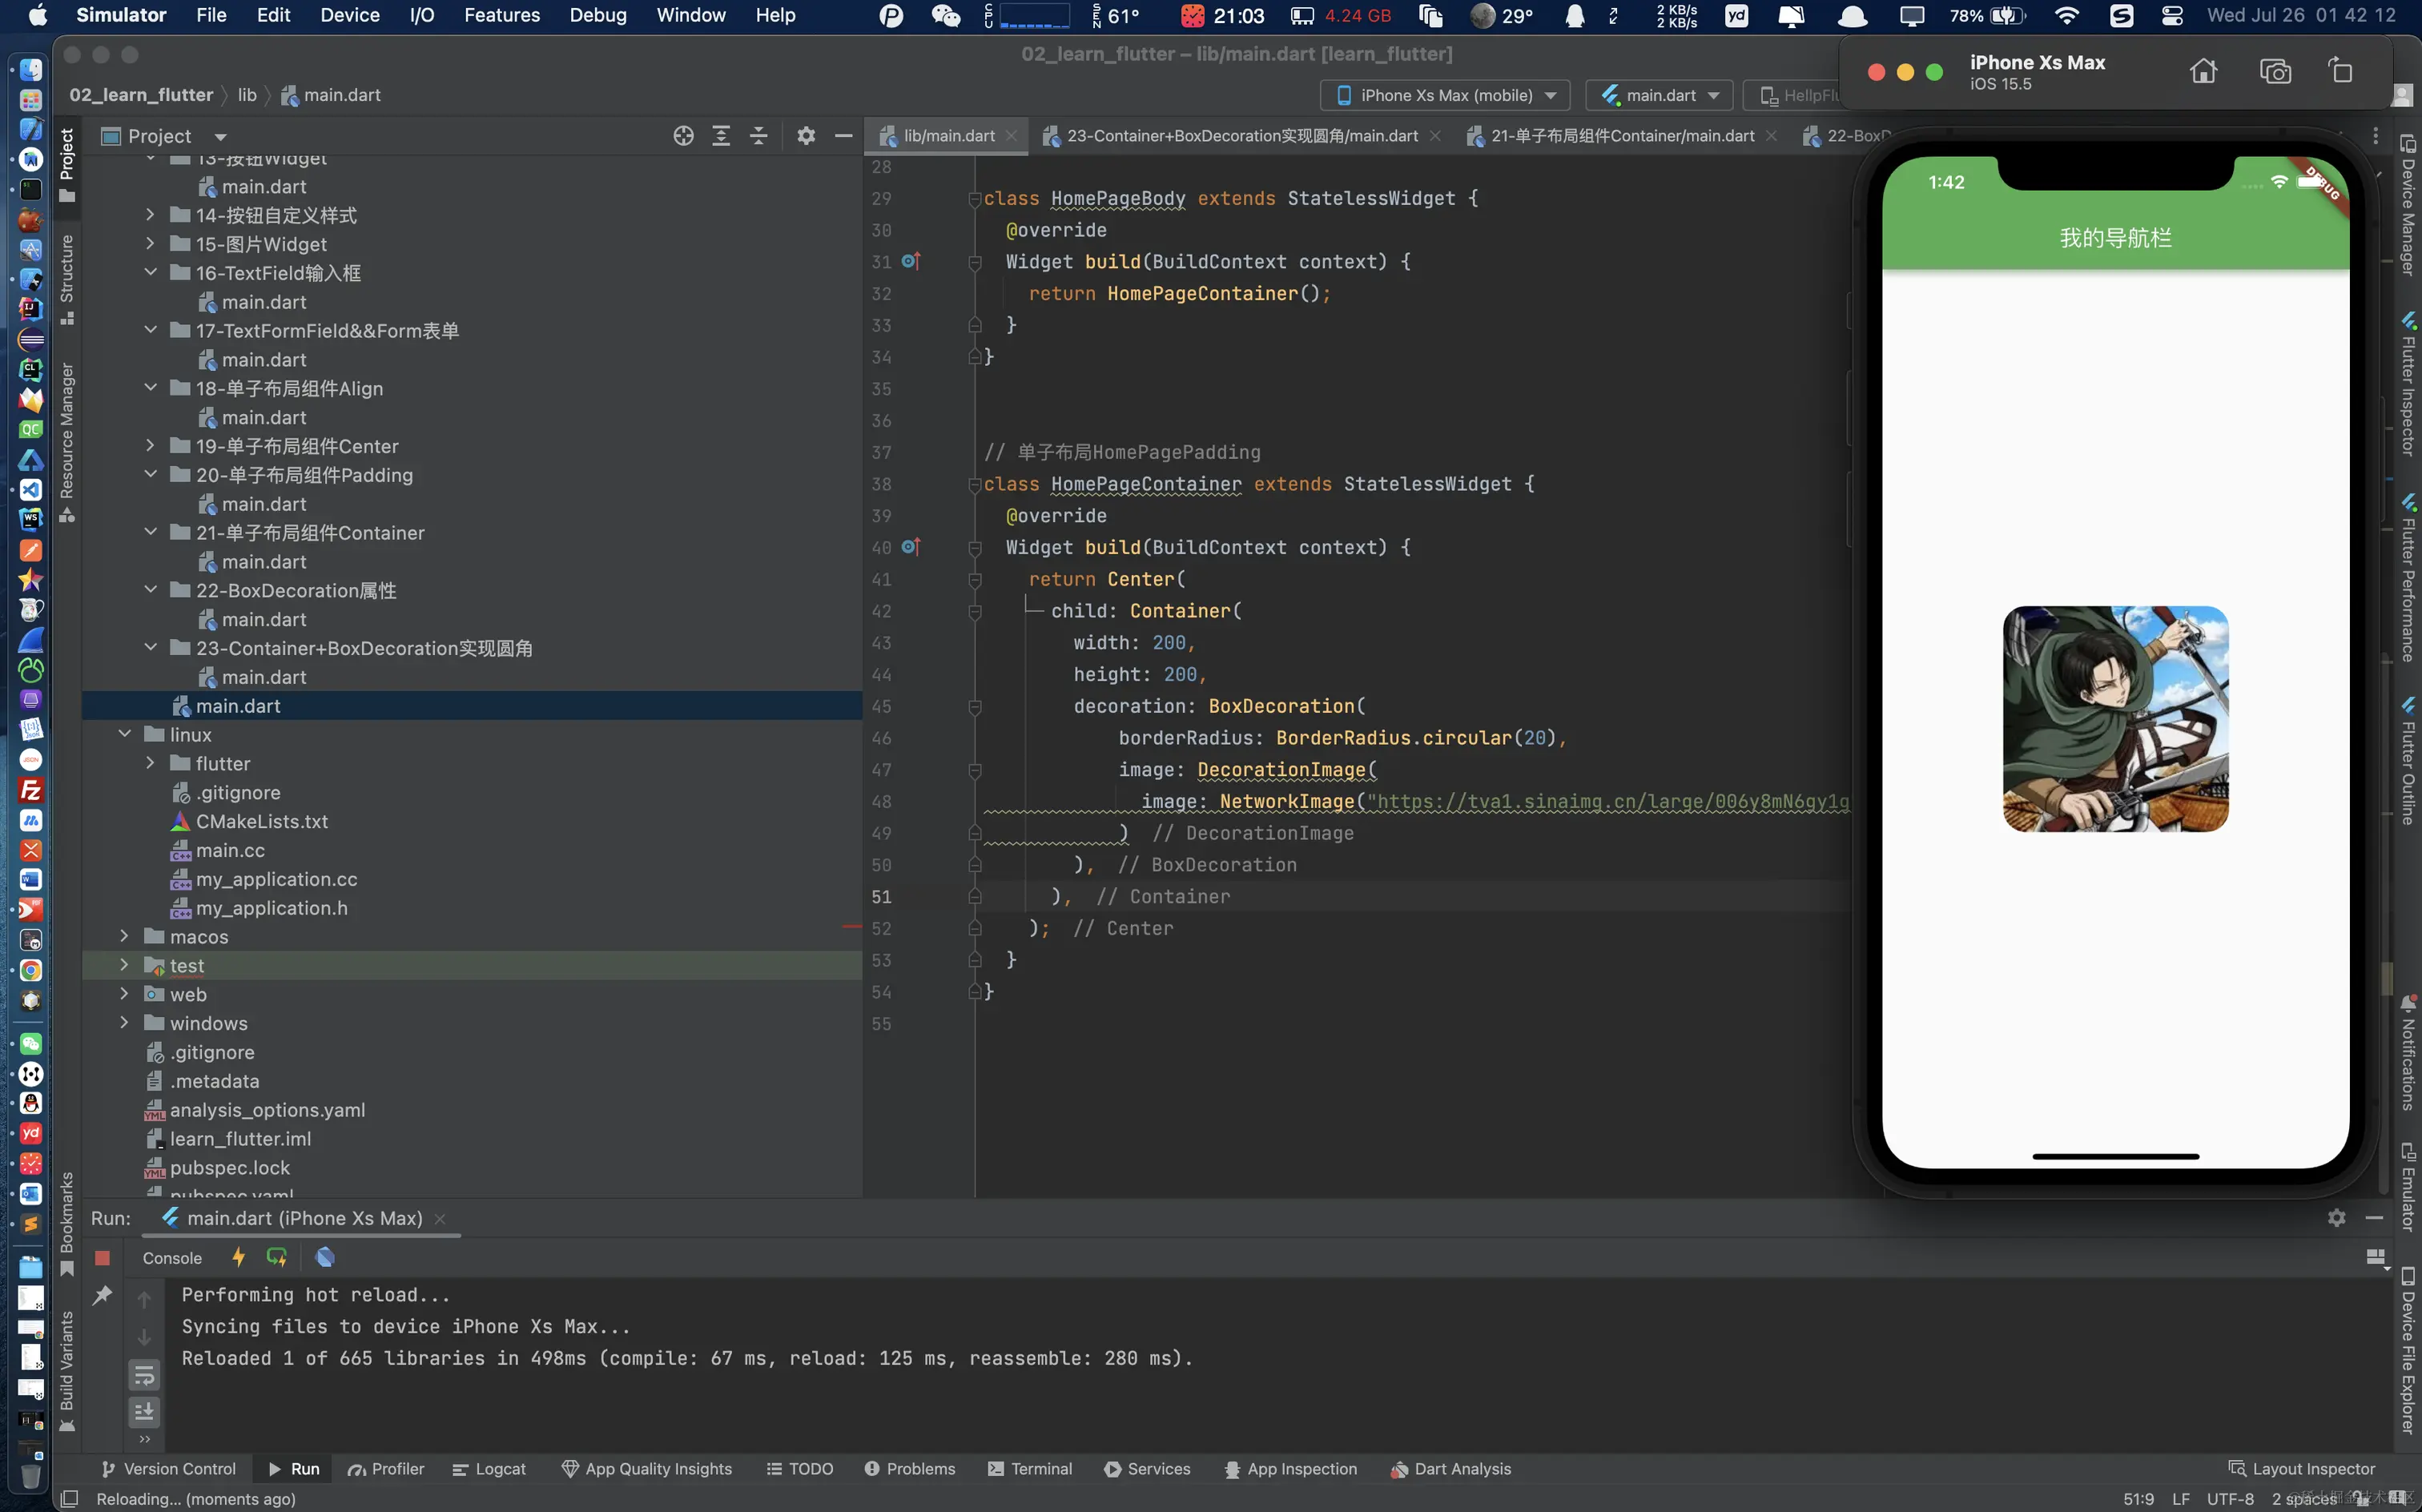Toggle the Flutter Outline side panel
The image size is (2422, 1512).
pyautogui.click(x=2408, y=761)
